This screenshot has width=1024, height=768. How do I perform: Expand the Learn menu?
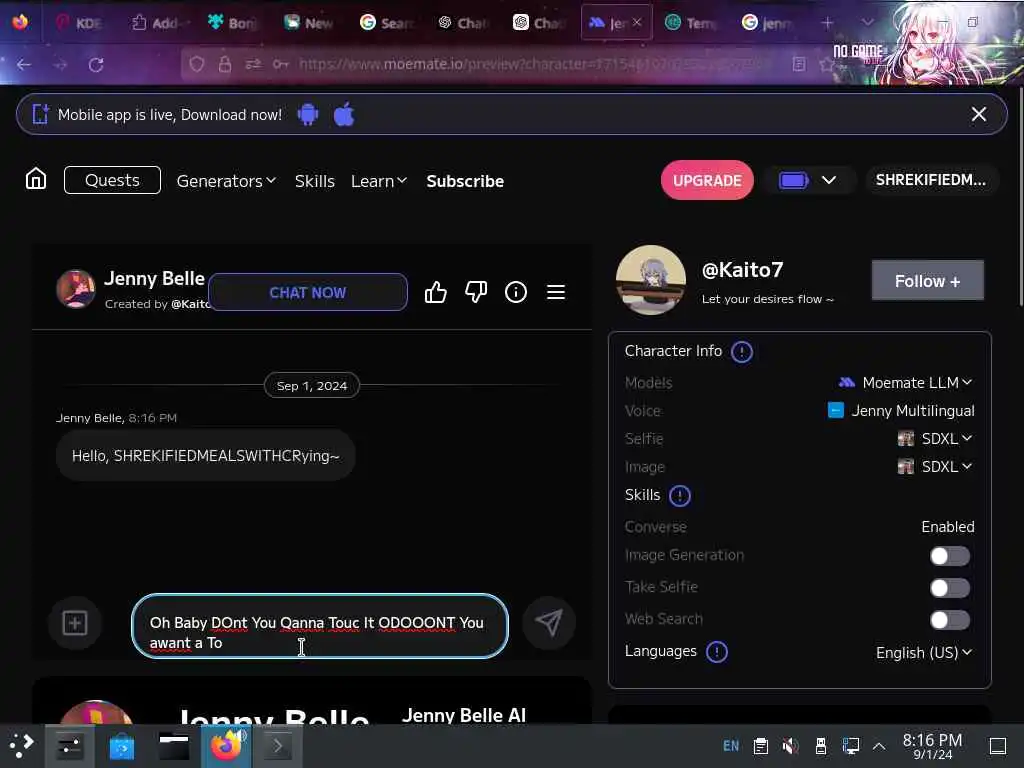point(379,181)
